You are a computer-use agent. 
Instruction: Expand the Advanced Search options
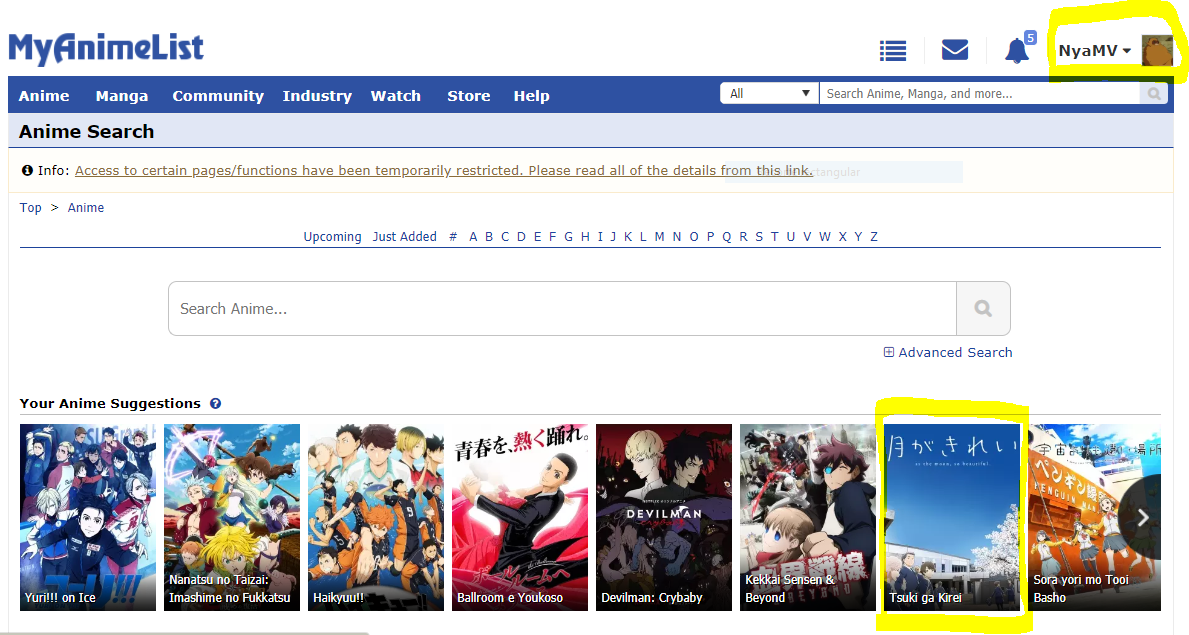[x=948, y=352]
